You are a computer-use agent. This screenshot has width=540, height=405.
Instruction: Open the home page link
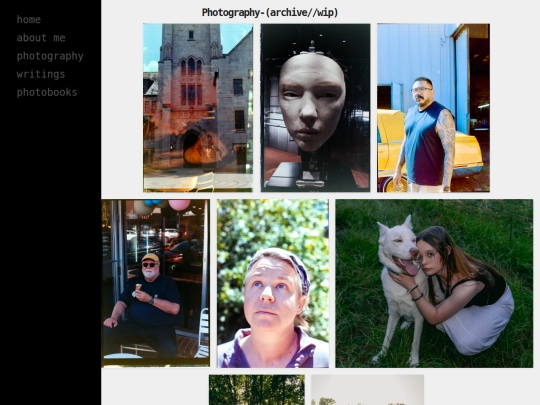(29, 20)
